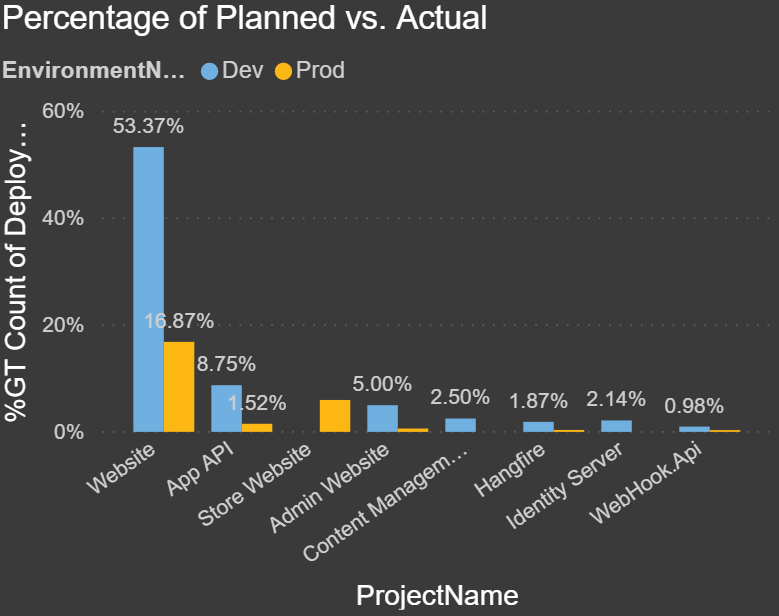Select the WebHook.Api x-axis label
Viewport: 779px width, 616px height.
point(653,487)
